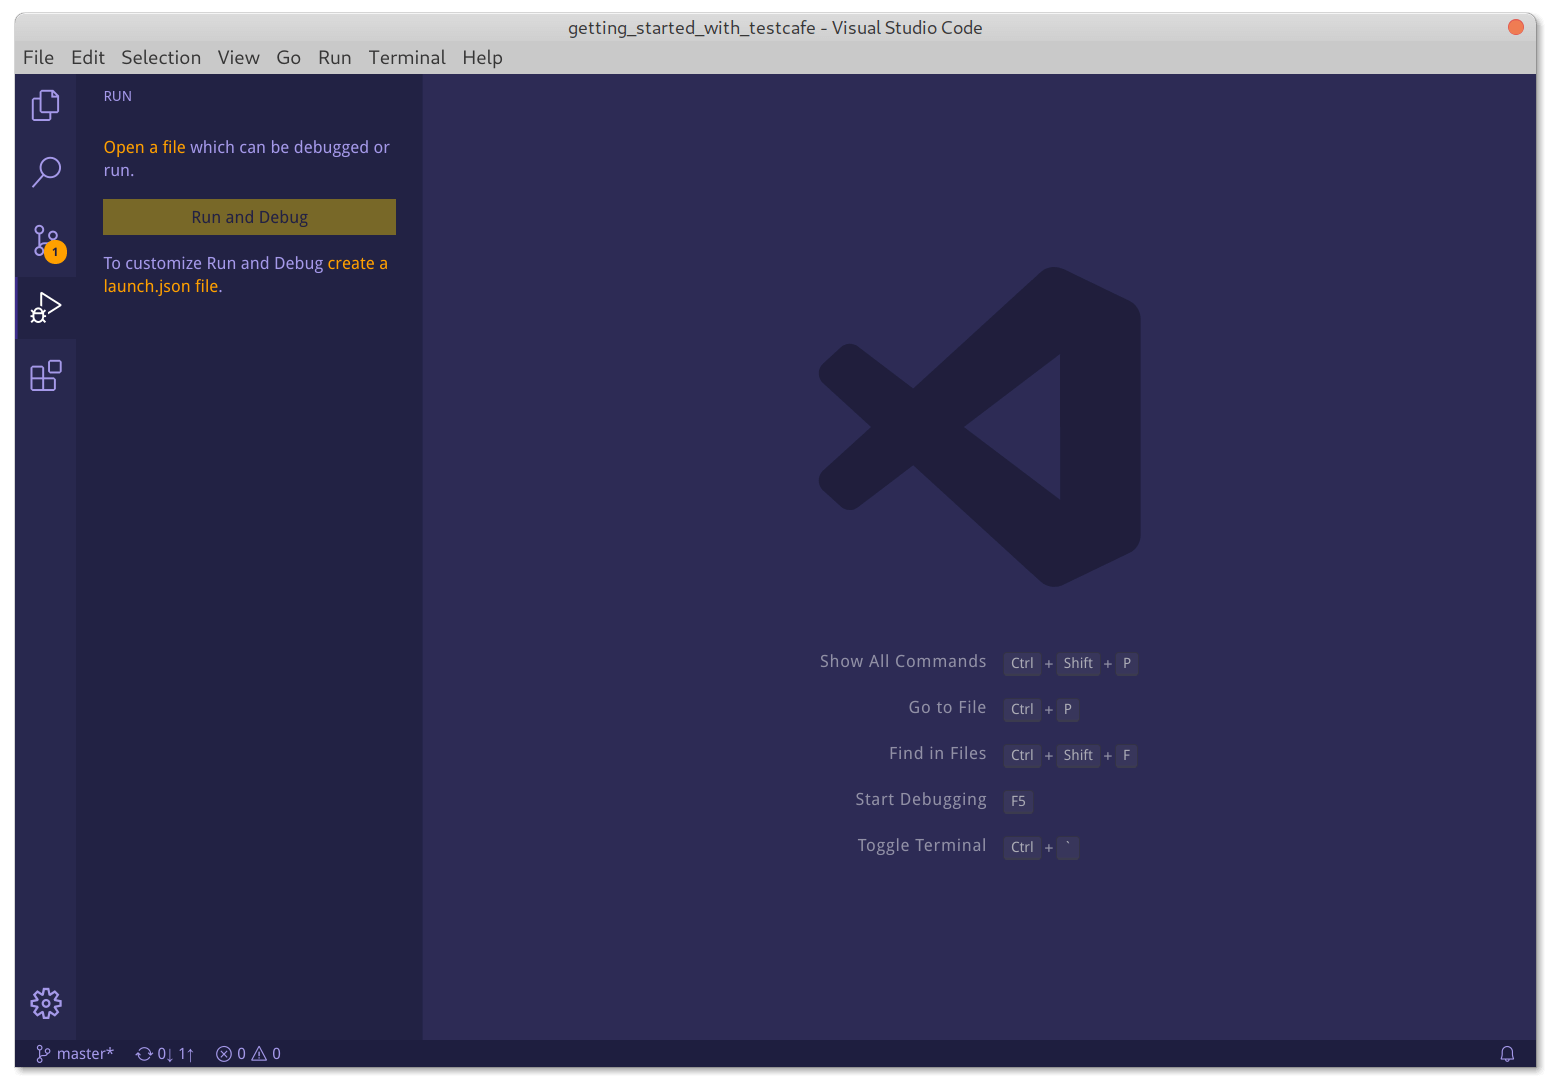Click 'Show All Commands' label
Image resolution: width=1555 pixels, height=1086 pixels.
[903, 661]
